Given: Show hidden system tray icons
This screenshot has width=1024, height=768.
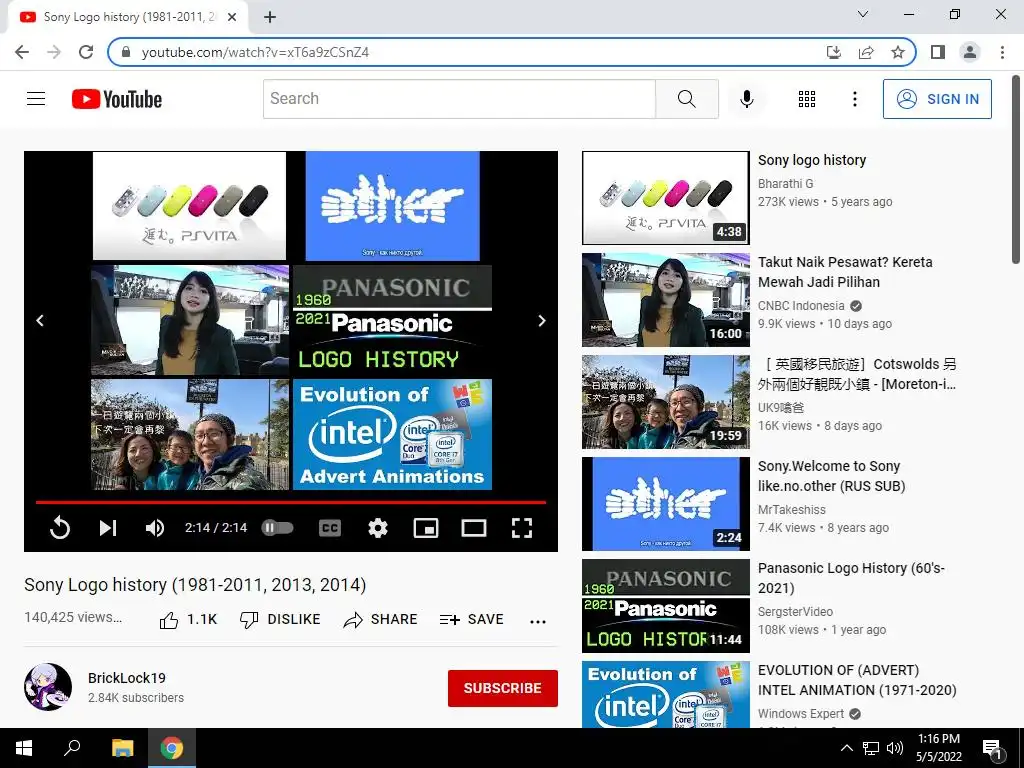Looking at the screenshot, I should [846, 748].
